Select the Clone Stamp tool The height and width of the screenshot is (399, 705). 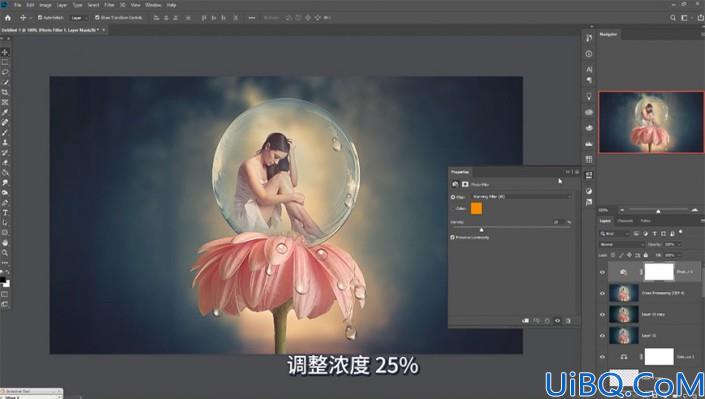click(x=5, y=142)
